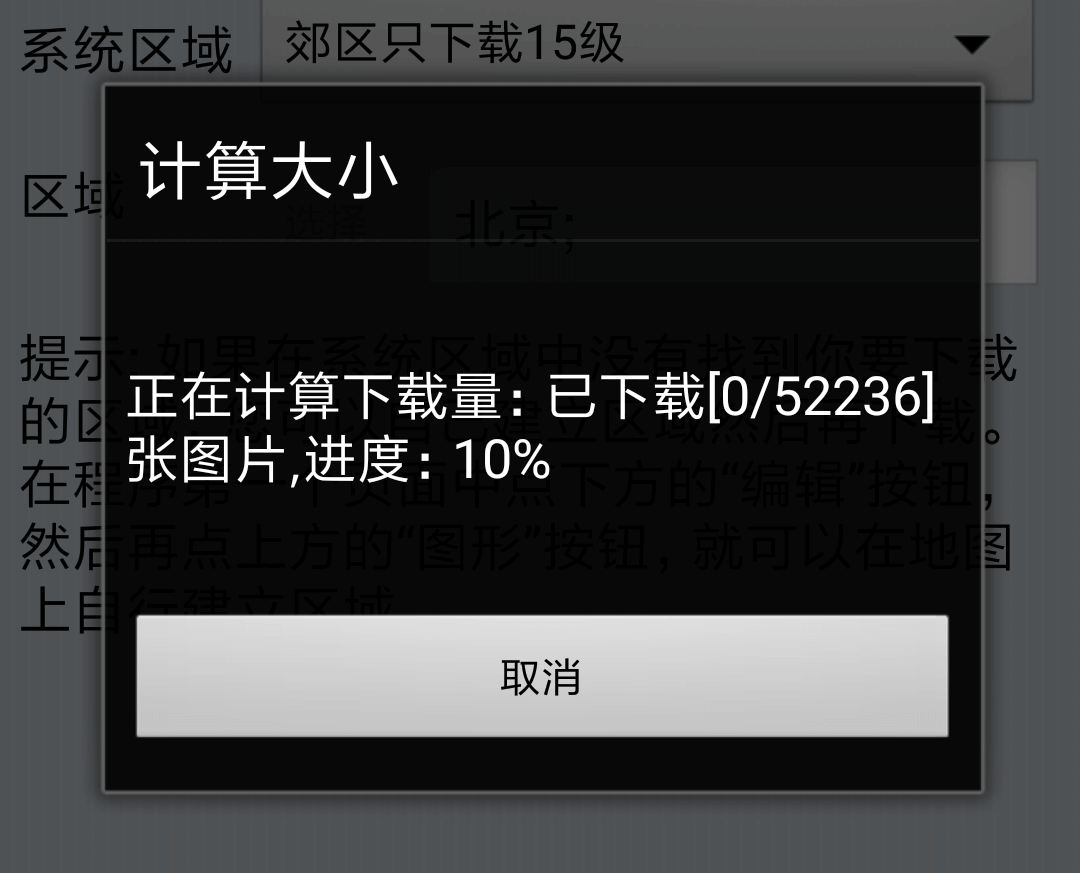The width and height of the screenshot is (1080, 873).
Task: Open the dropdown arrow beside 郊区只下载15级
Action: point(973,45)
